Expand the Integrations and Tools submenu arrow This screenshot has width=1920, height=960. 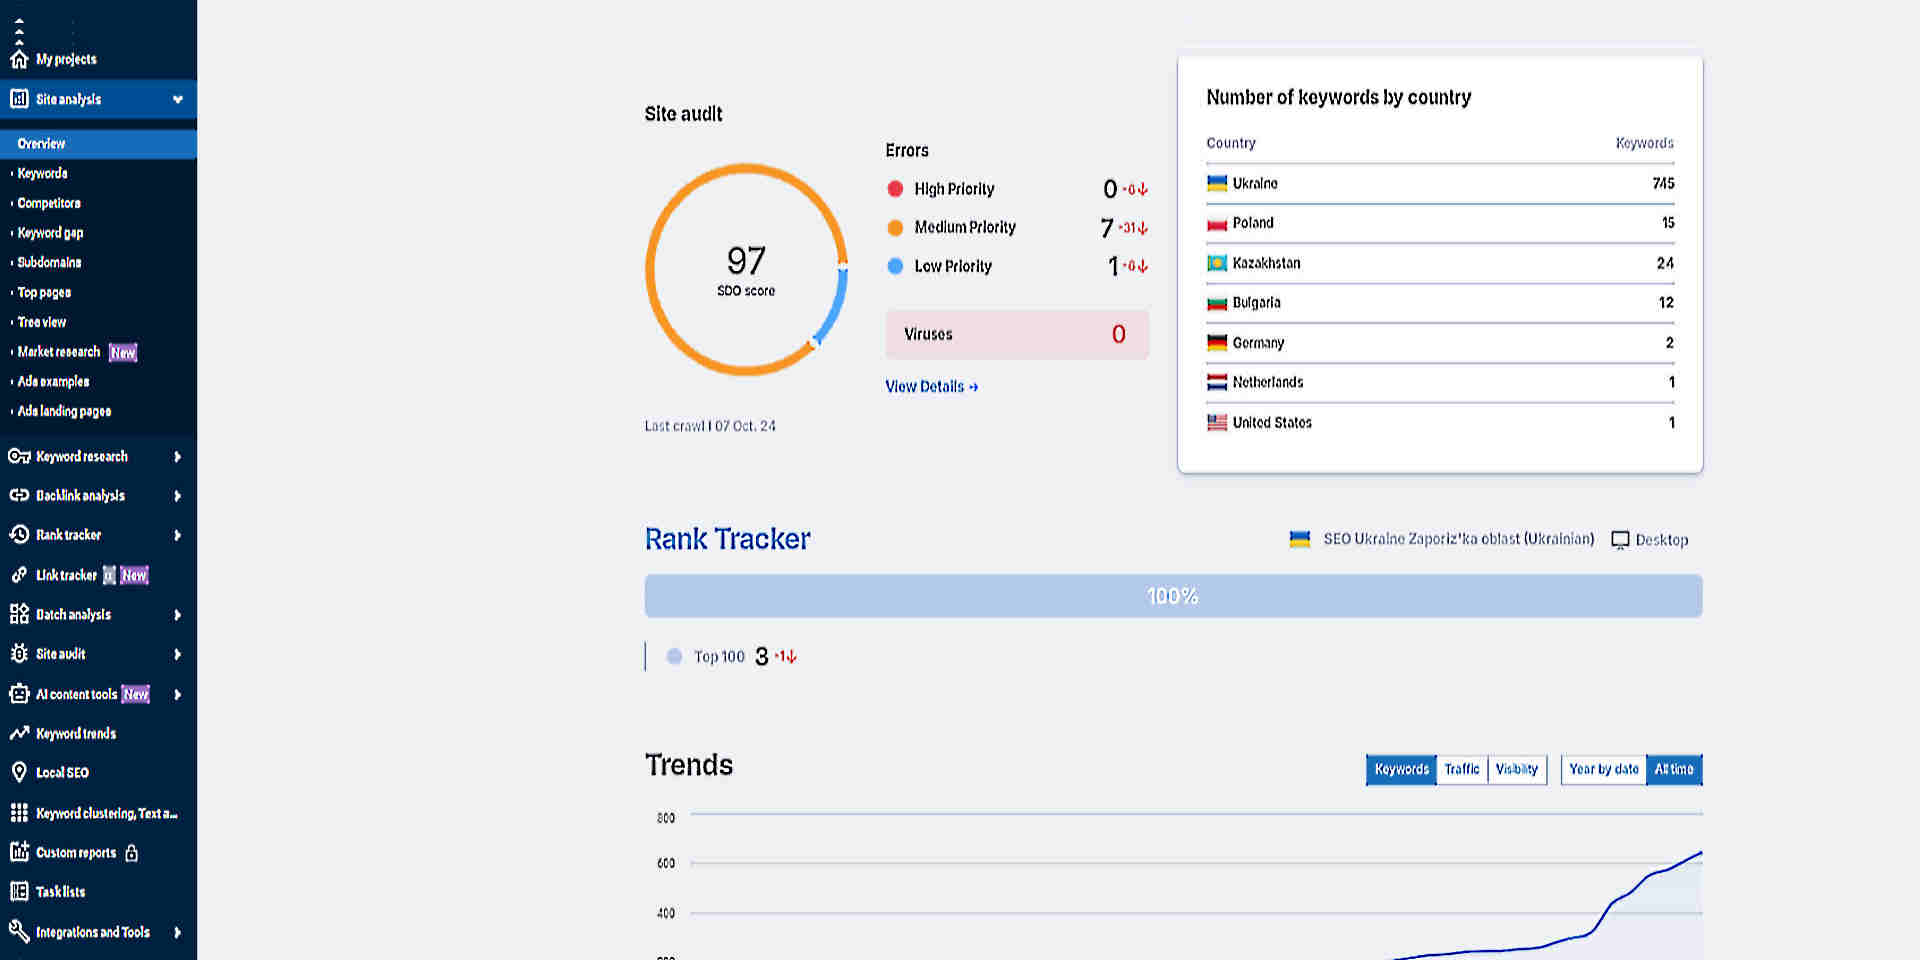177,932
